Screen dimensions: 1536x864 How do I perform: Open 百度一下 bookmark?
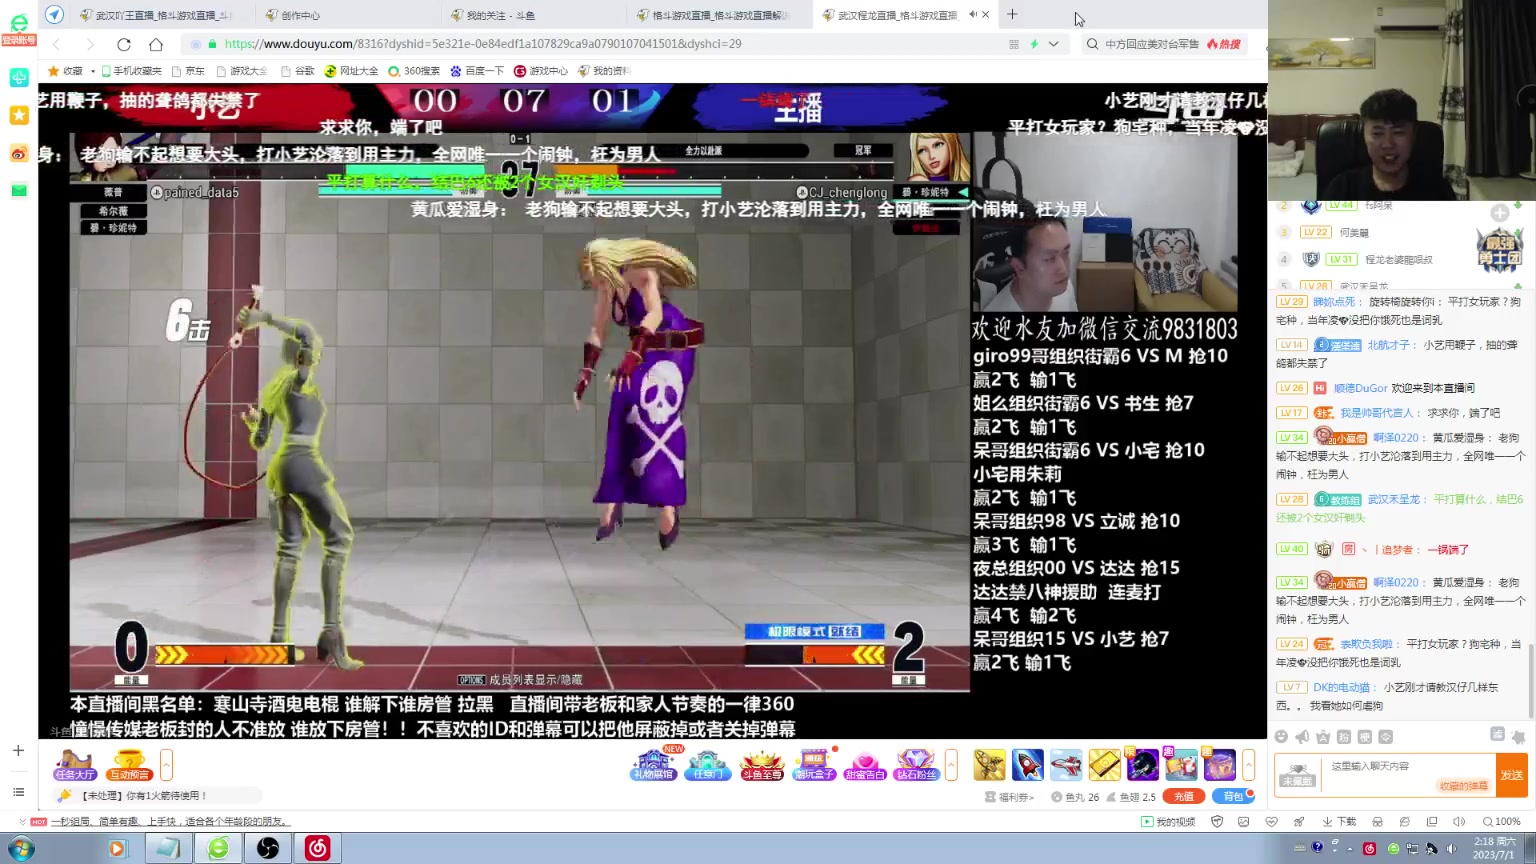click(x=477, y=71)
